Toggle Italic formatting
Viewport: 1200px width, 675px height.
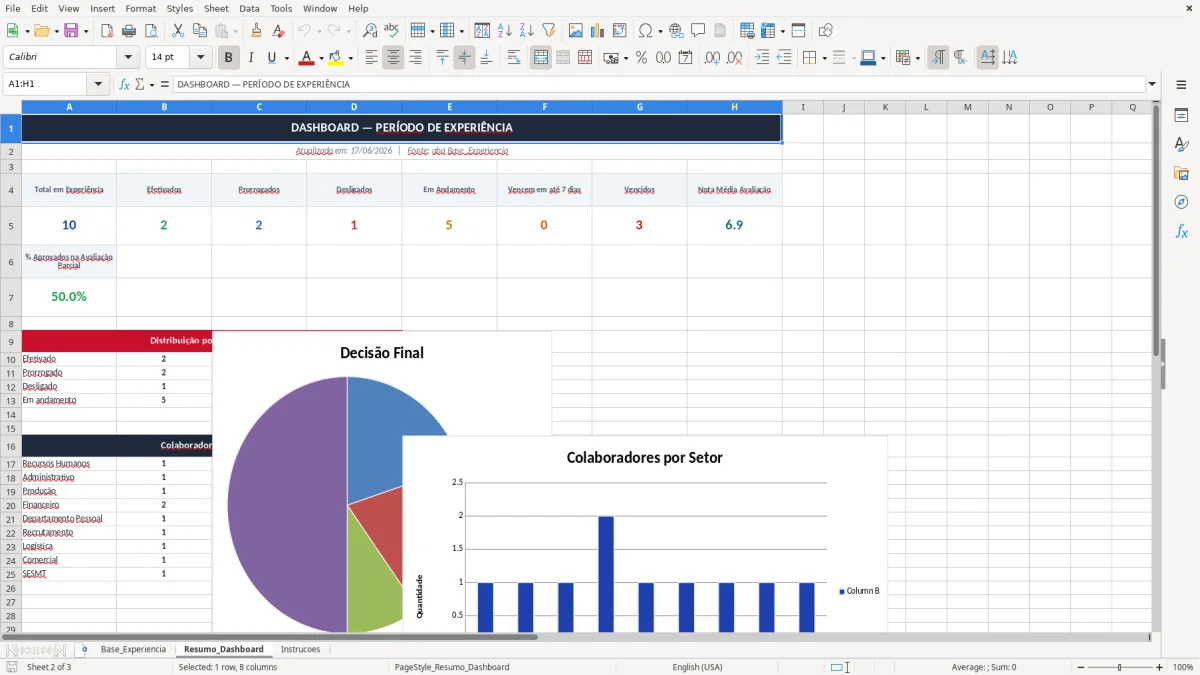(x=251, y=58)
